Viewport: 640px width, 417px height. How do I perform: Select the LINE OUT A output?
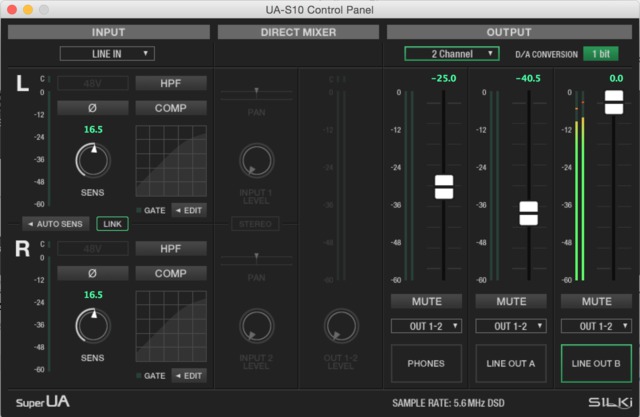point(511,364)
